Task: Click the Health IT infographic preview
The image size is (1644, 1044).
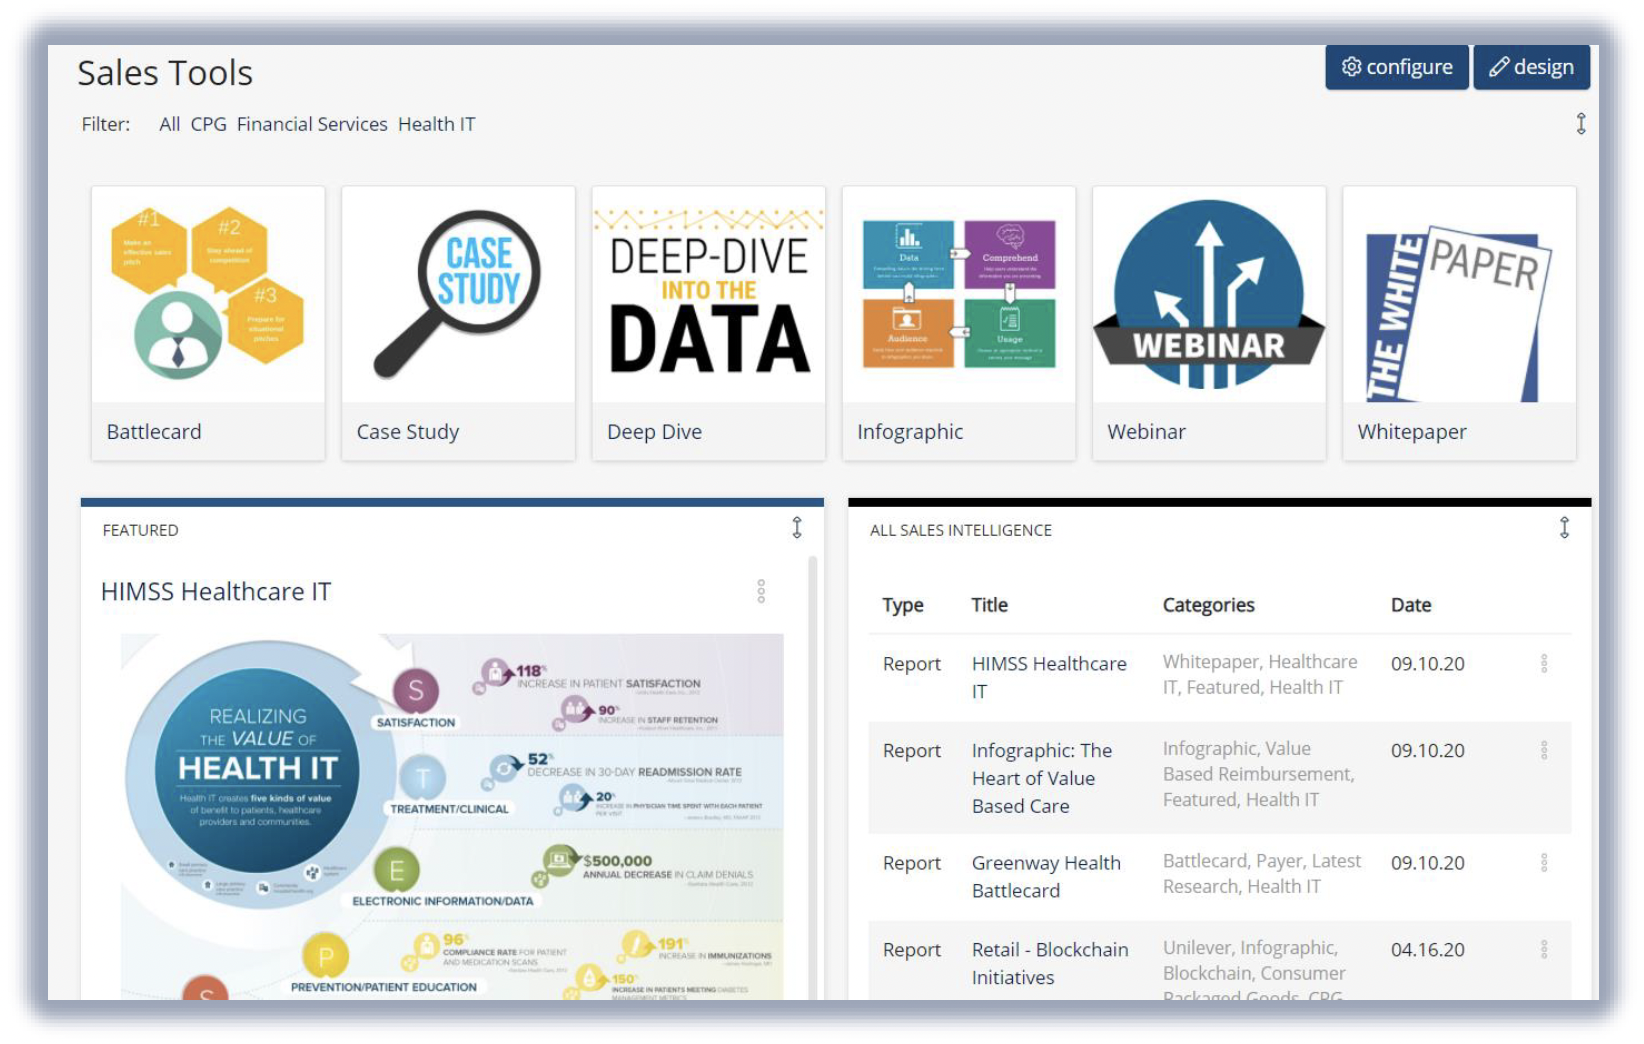Action: pos(450,810)
